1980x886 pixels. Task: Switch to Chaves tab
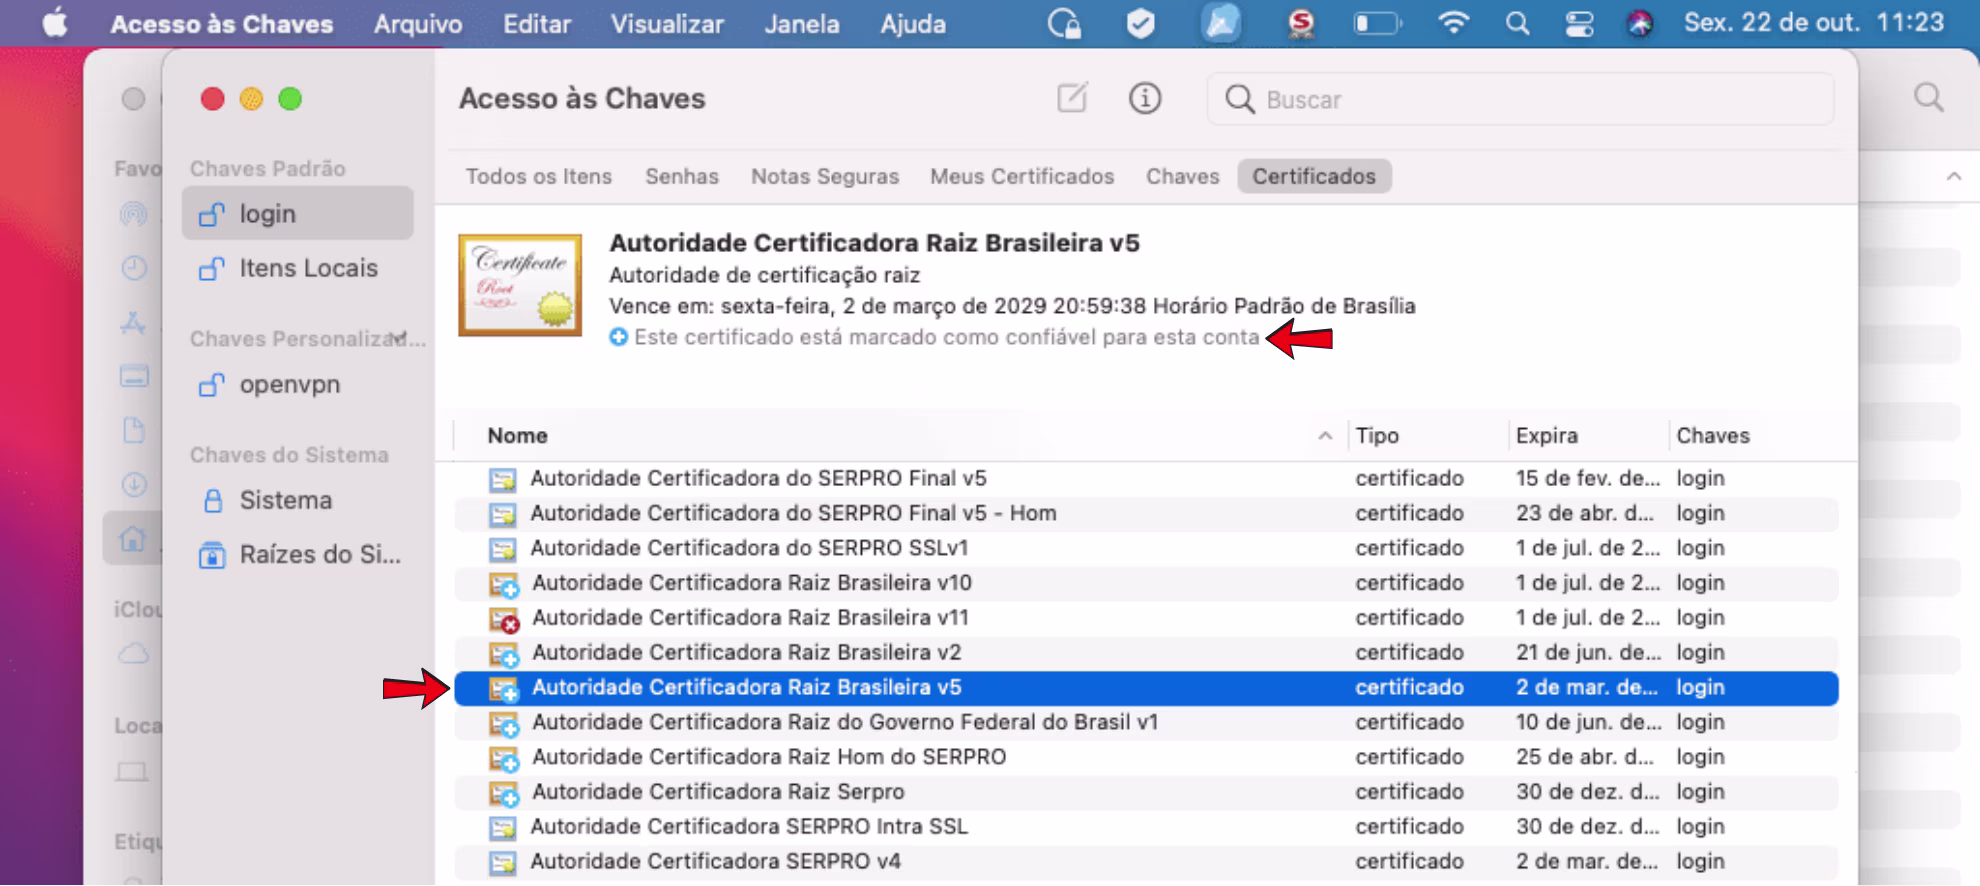click(x=1183, y=176)
